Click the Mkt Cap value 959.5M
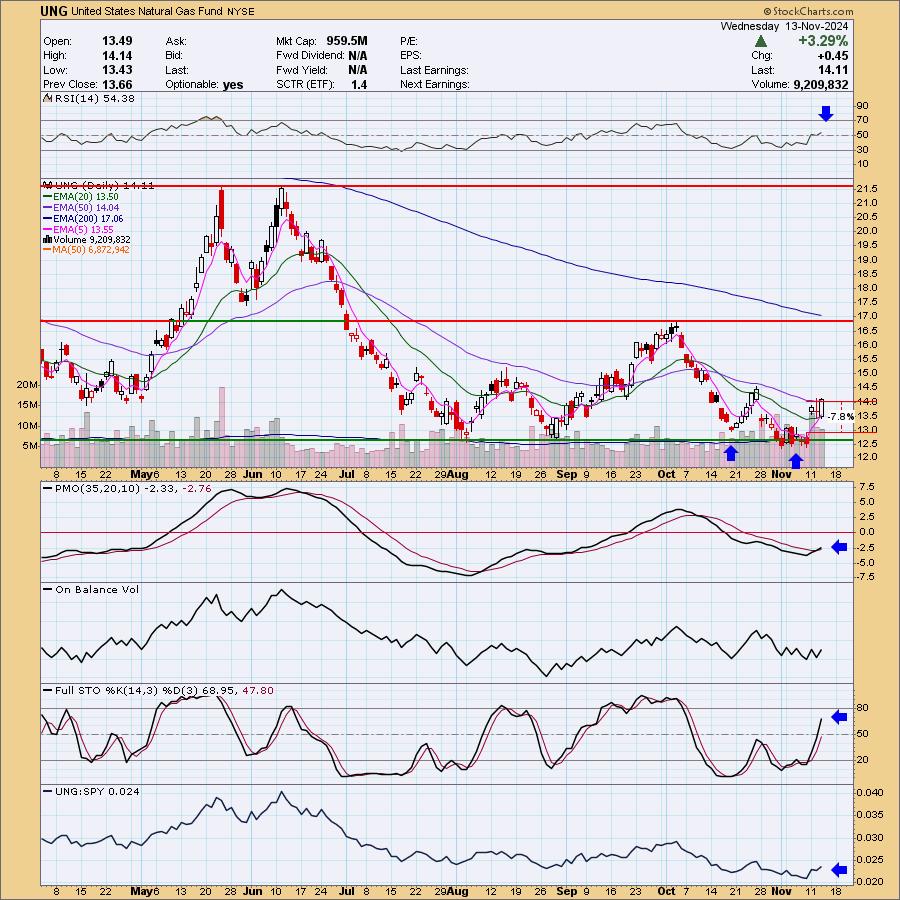The width and height of the screenshot is (900, 900). pyautogui.click(x=347, y=41)
